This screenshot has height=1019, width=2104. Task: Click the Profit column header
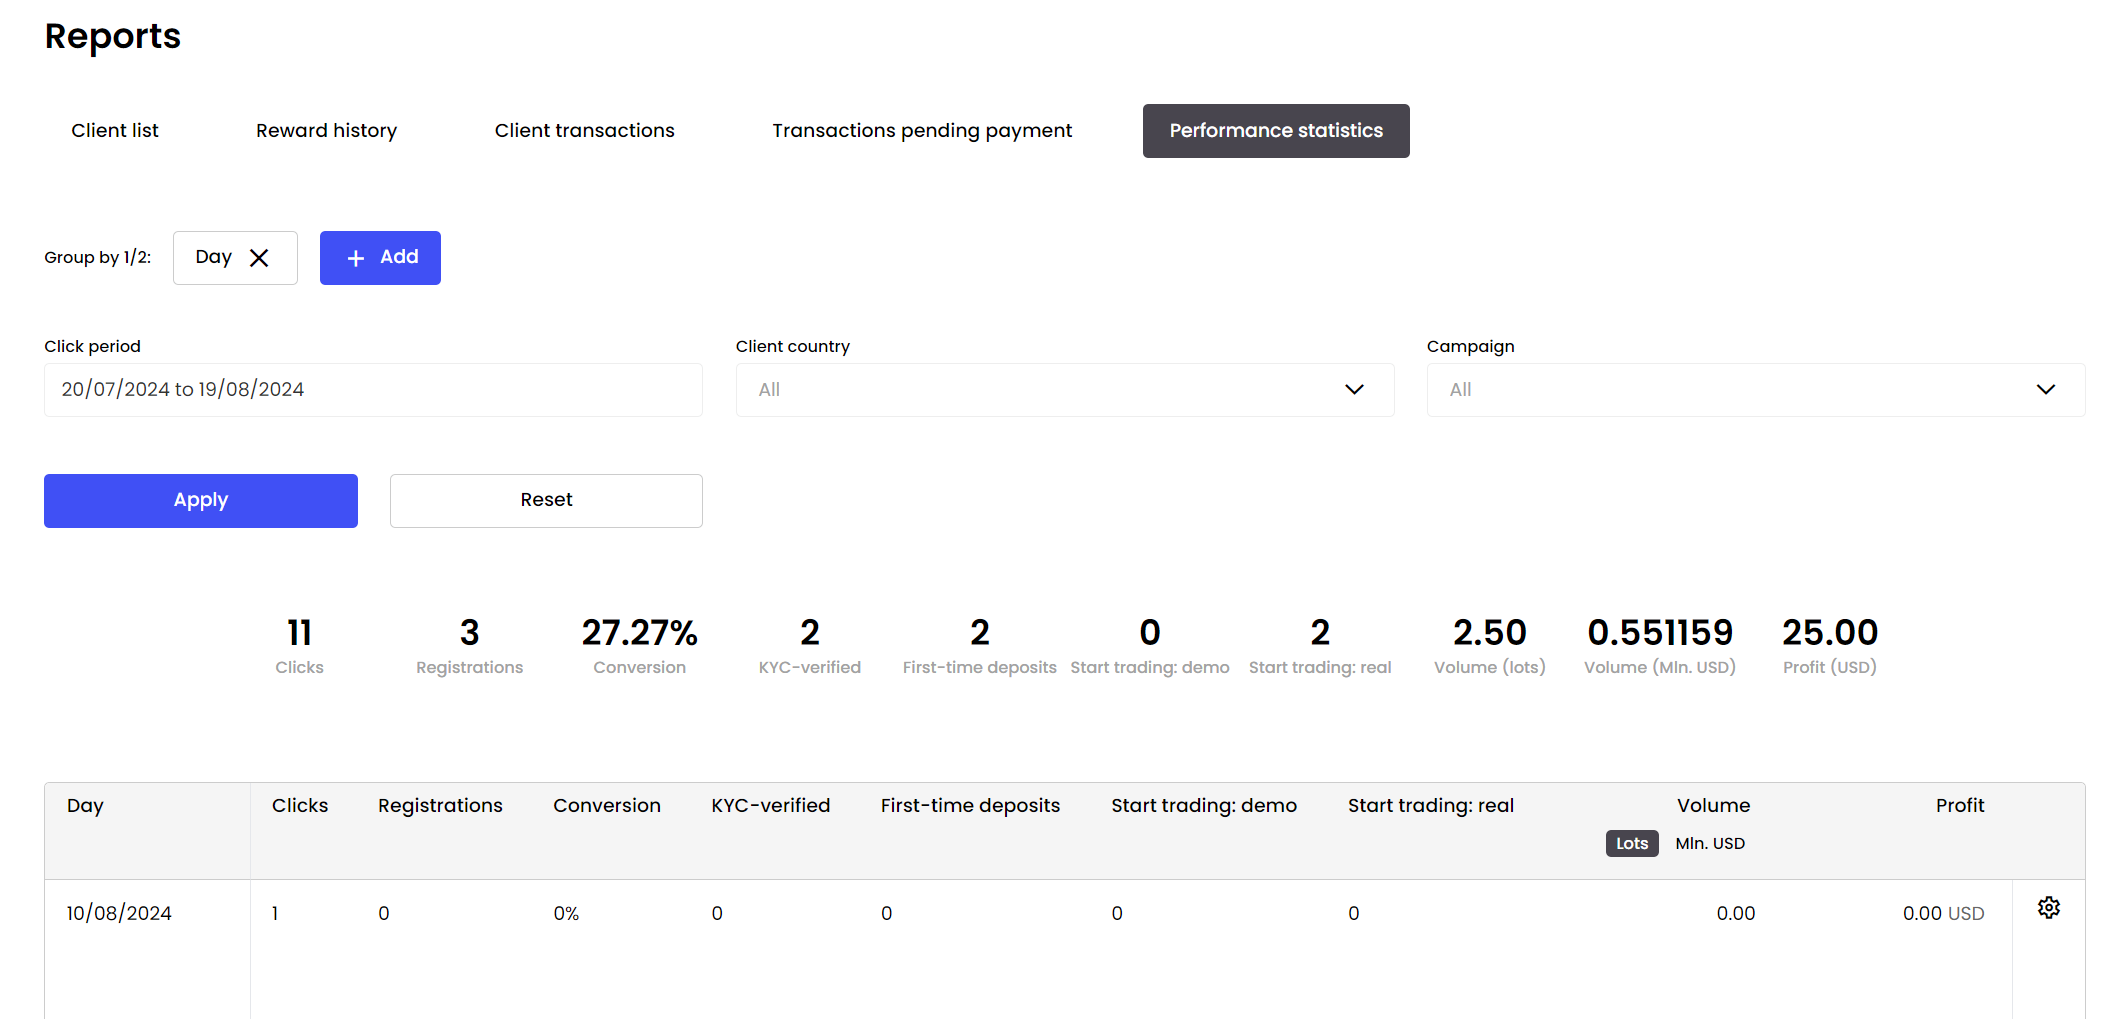[x=1960, y=806]
